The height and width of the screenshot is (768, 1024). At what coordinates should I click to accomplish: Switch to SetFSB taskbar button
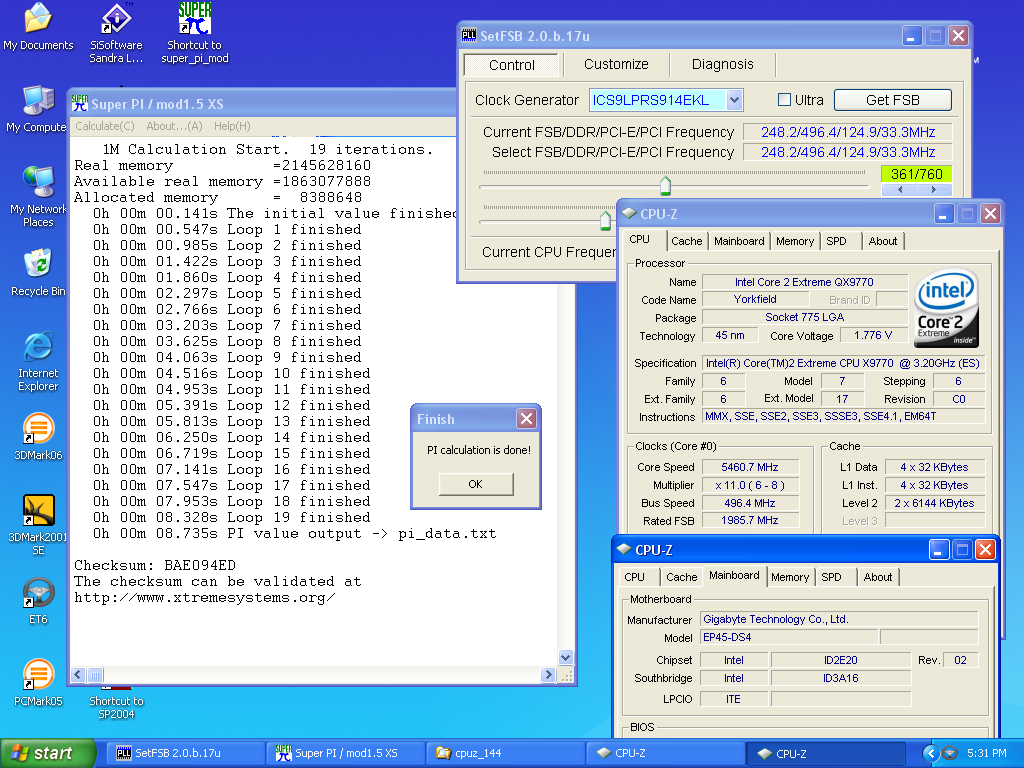click(x=185, y=753)
